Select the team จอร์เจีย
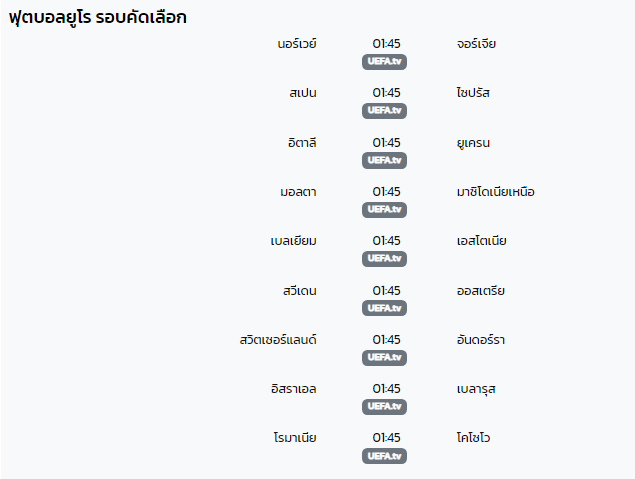The width and height of the screenshot is (635, 479). (476, 44)
